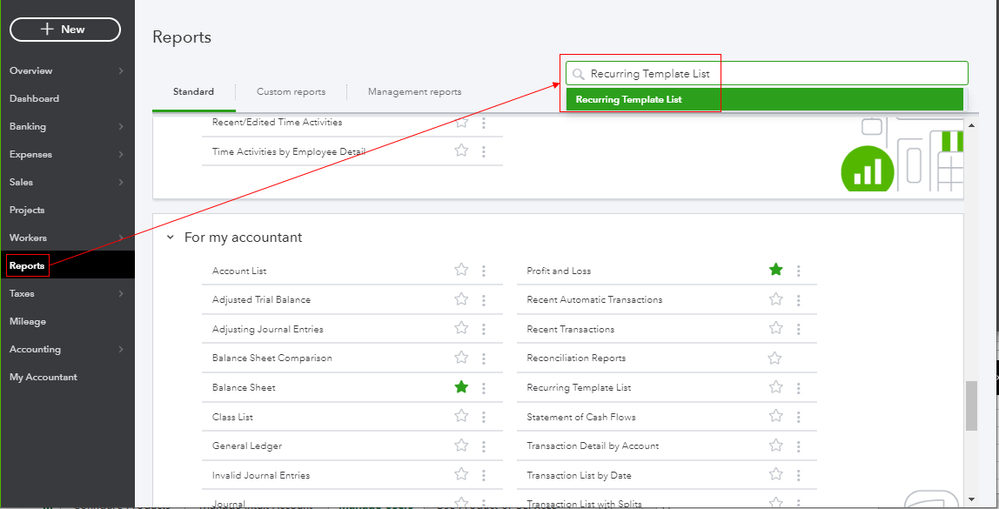Unfavorite the Profit and Loss star

[775, 270]
